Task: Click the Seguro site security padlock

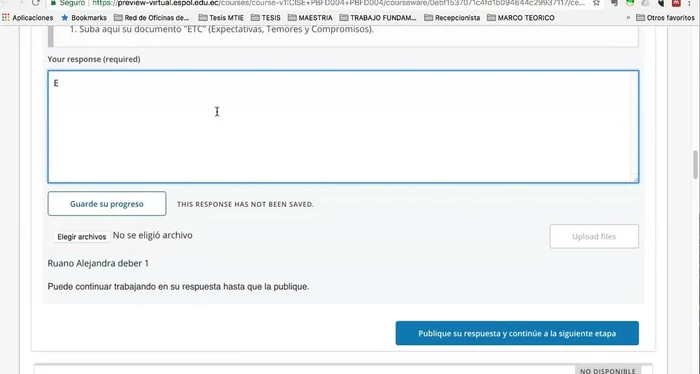Action: click(x=54, y=3)
